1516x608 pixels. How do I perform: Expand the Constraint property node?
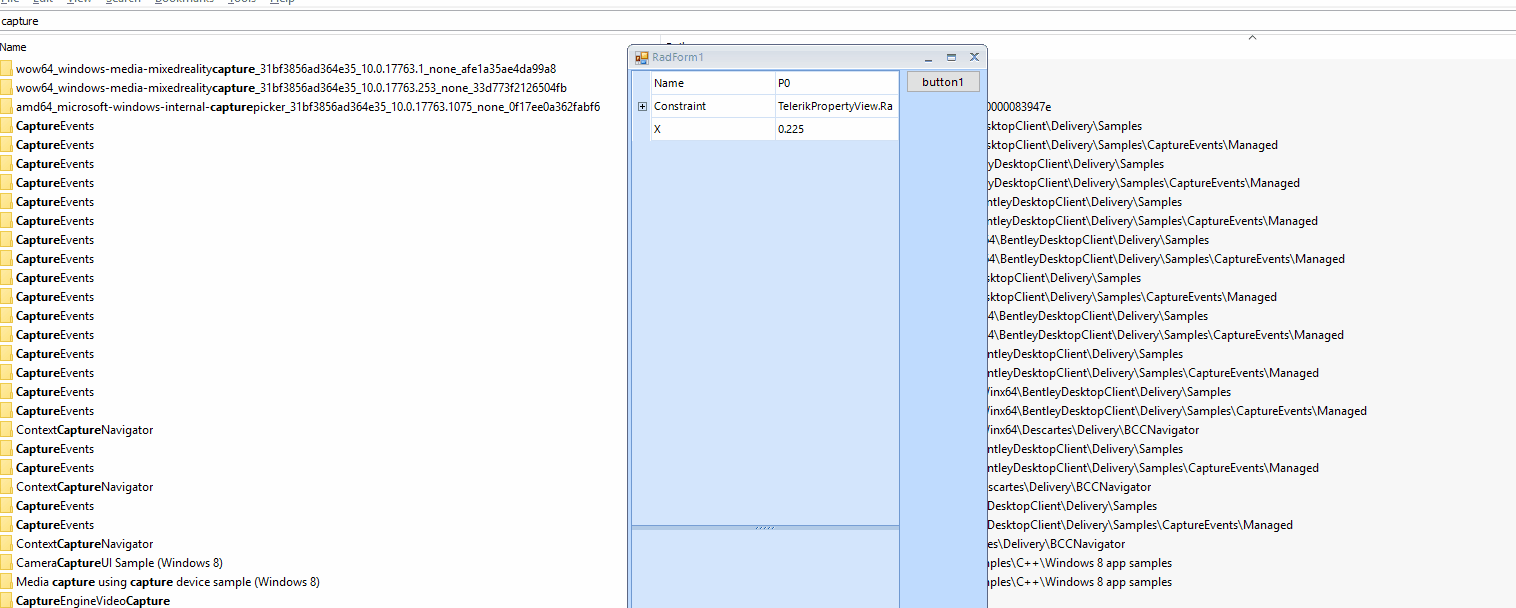tap(643, 106)
